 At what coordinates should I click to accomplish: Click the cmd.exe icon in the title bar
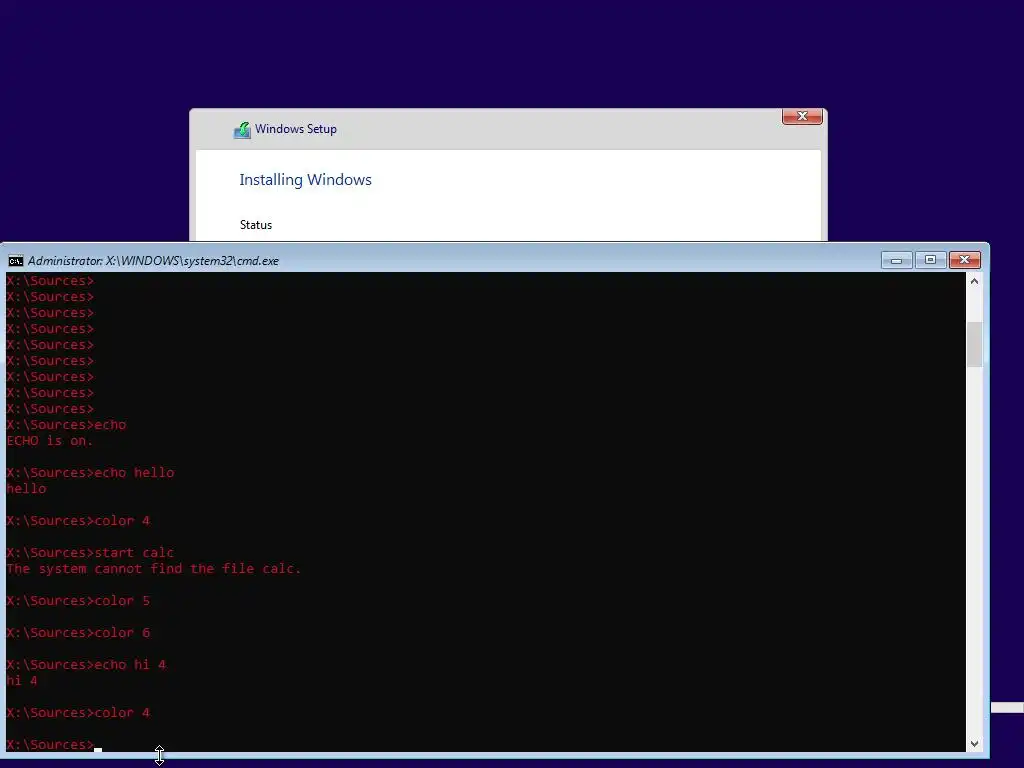[16, 261]
